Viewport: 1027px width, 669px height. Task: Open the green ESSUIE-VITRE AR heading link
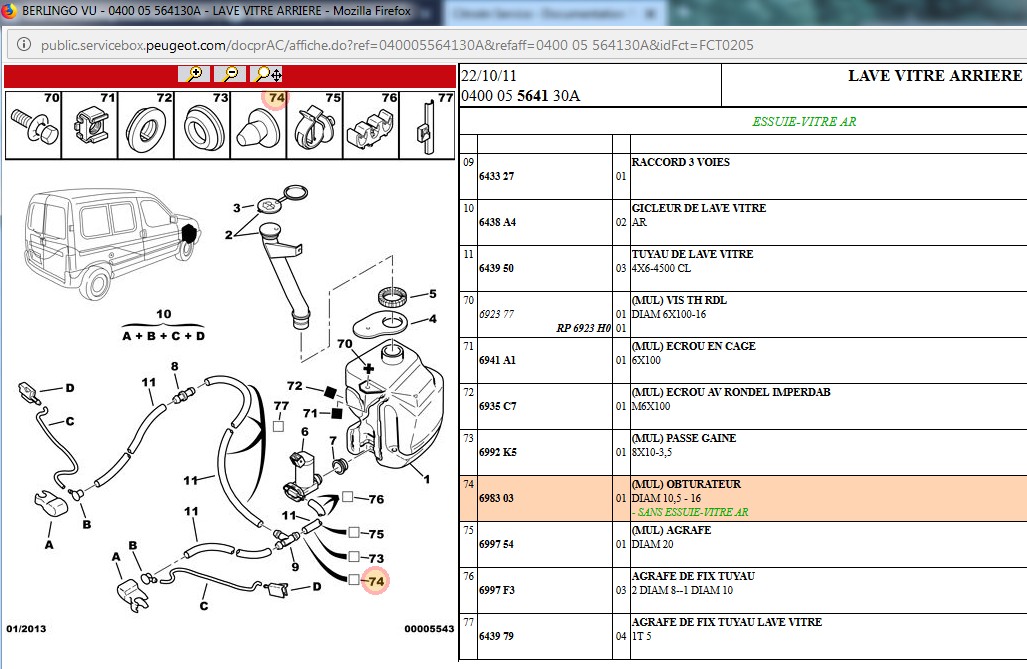[803, 122]
